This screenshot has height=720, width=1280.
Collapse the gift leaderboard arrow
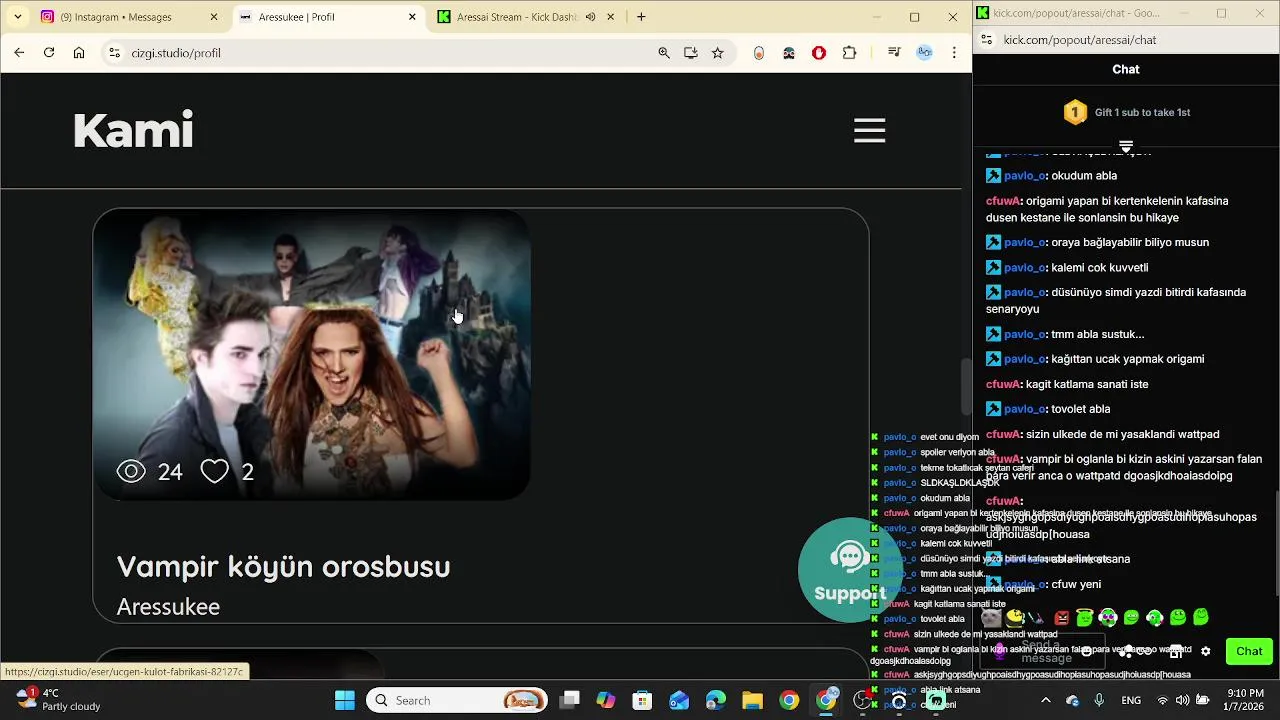[x=1126, y=146]
